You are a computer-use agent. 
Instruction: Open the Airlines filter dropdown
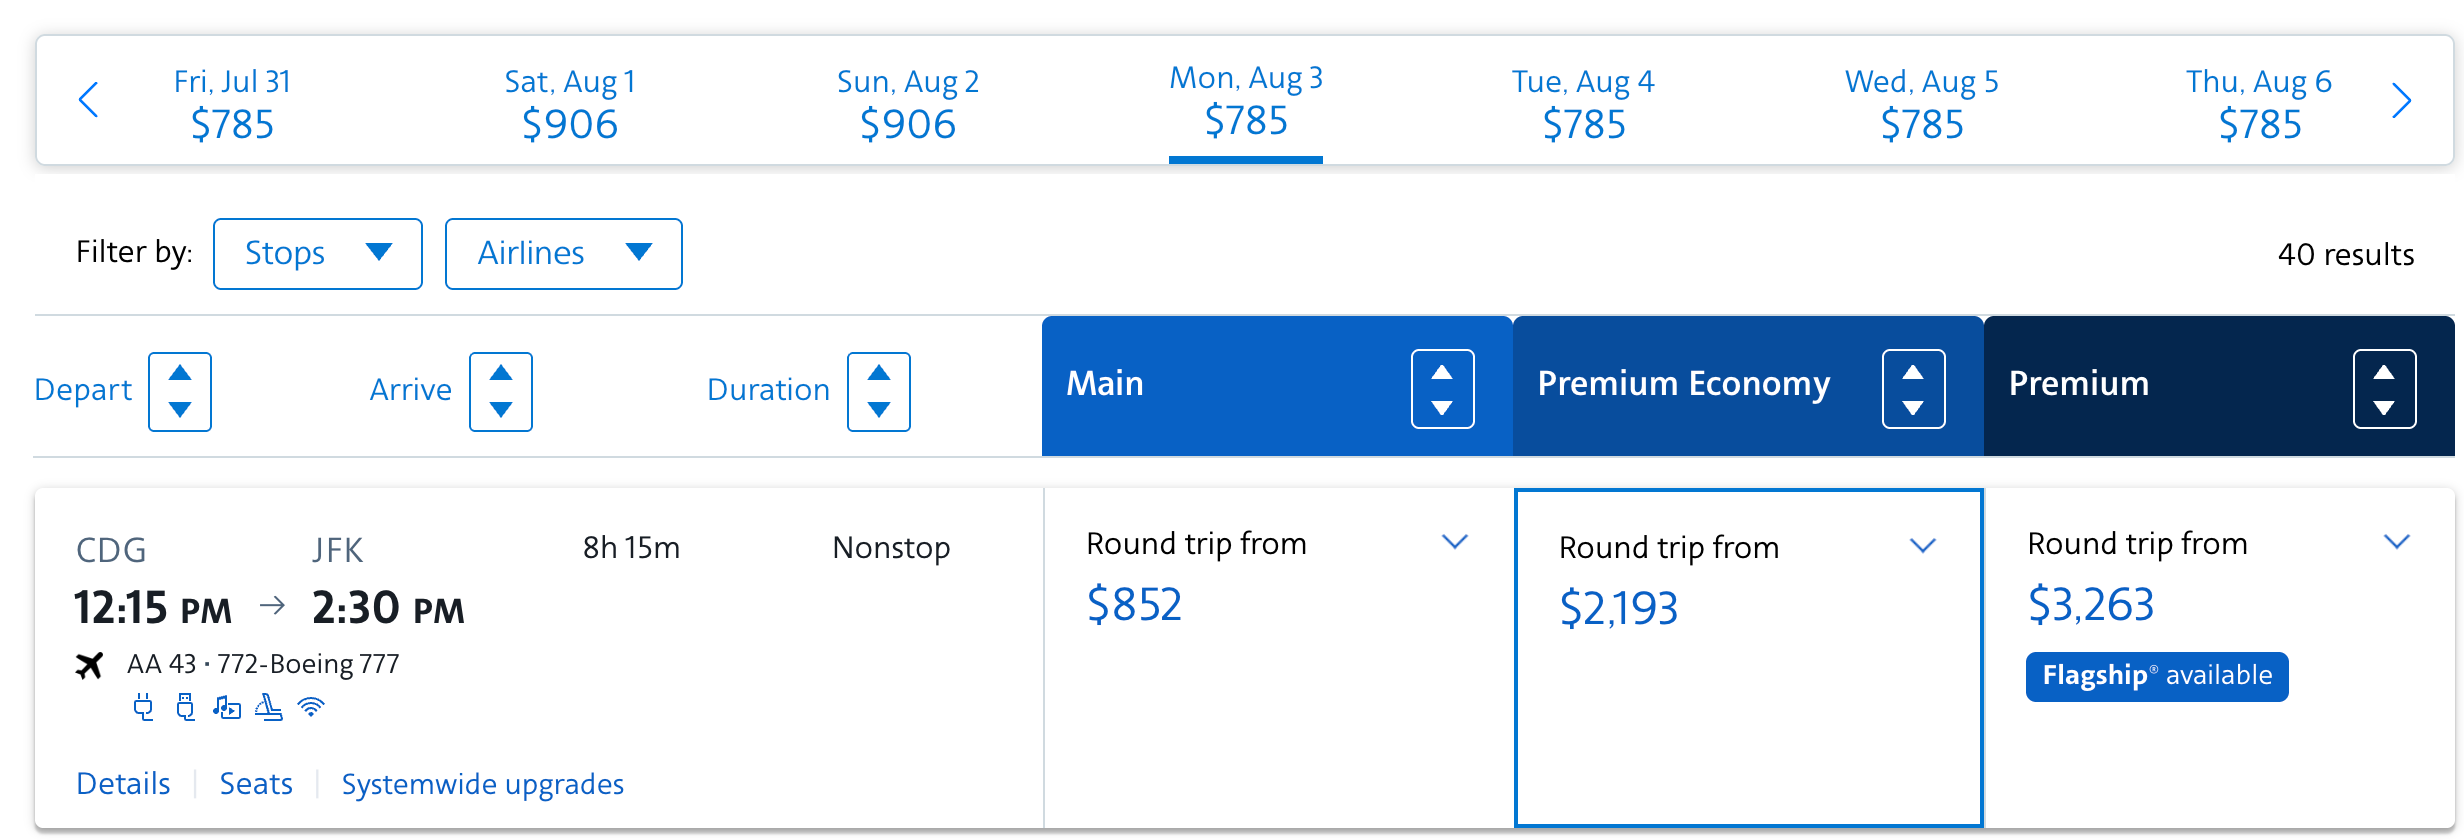[x=563, y=253]
